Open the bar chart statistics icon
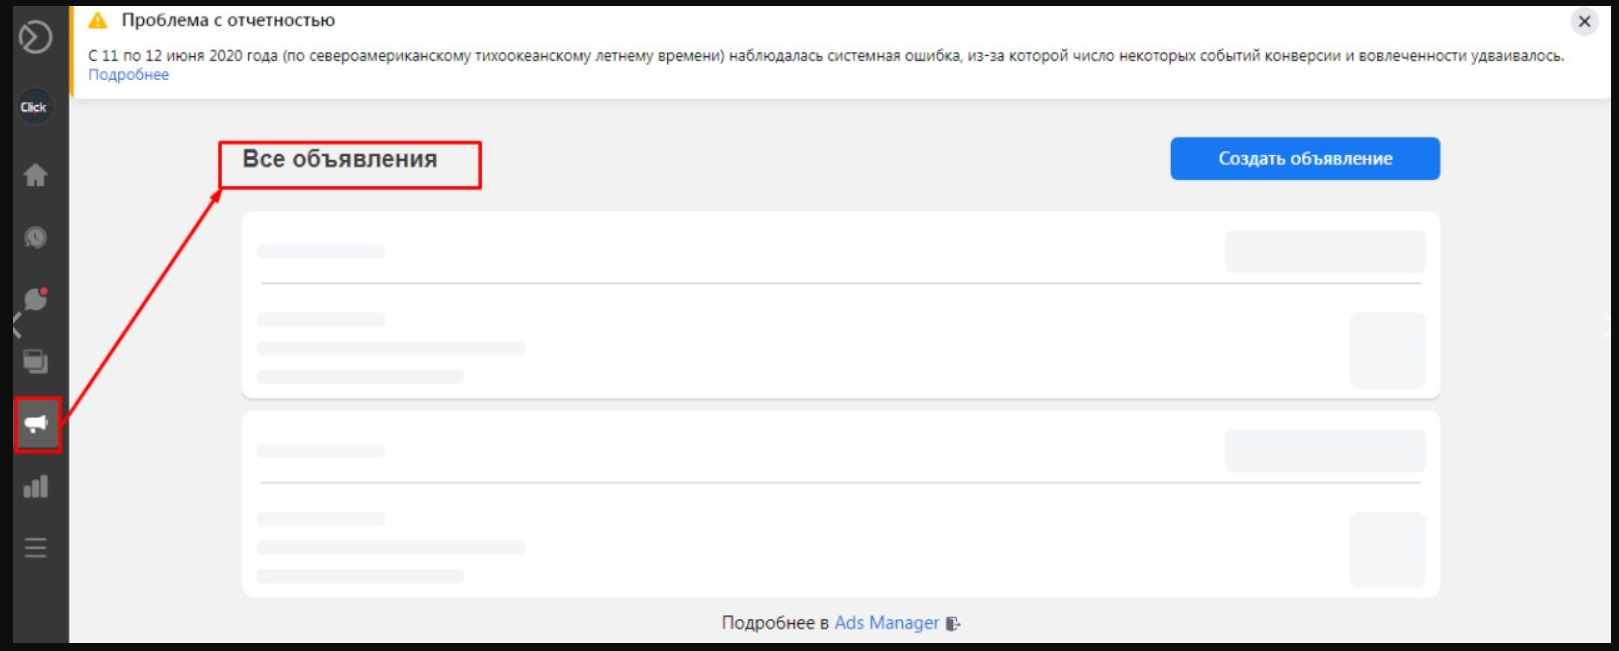This screenshot has width=1619, height=651. (x=36, y=487)
